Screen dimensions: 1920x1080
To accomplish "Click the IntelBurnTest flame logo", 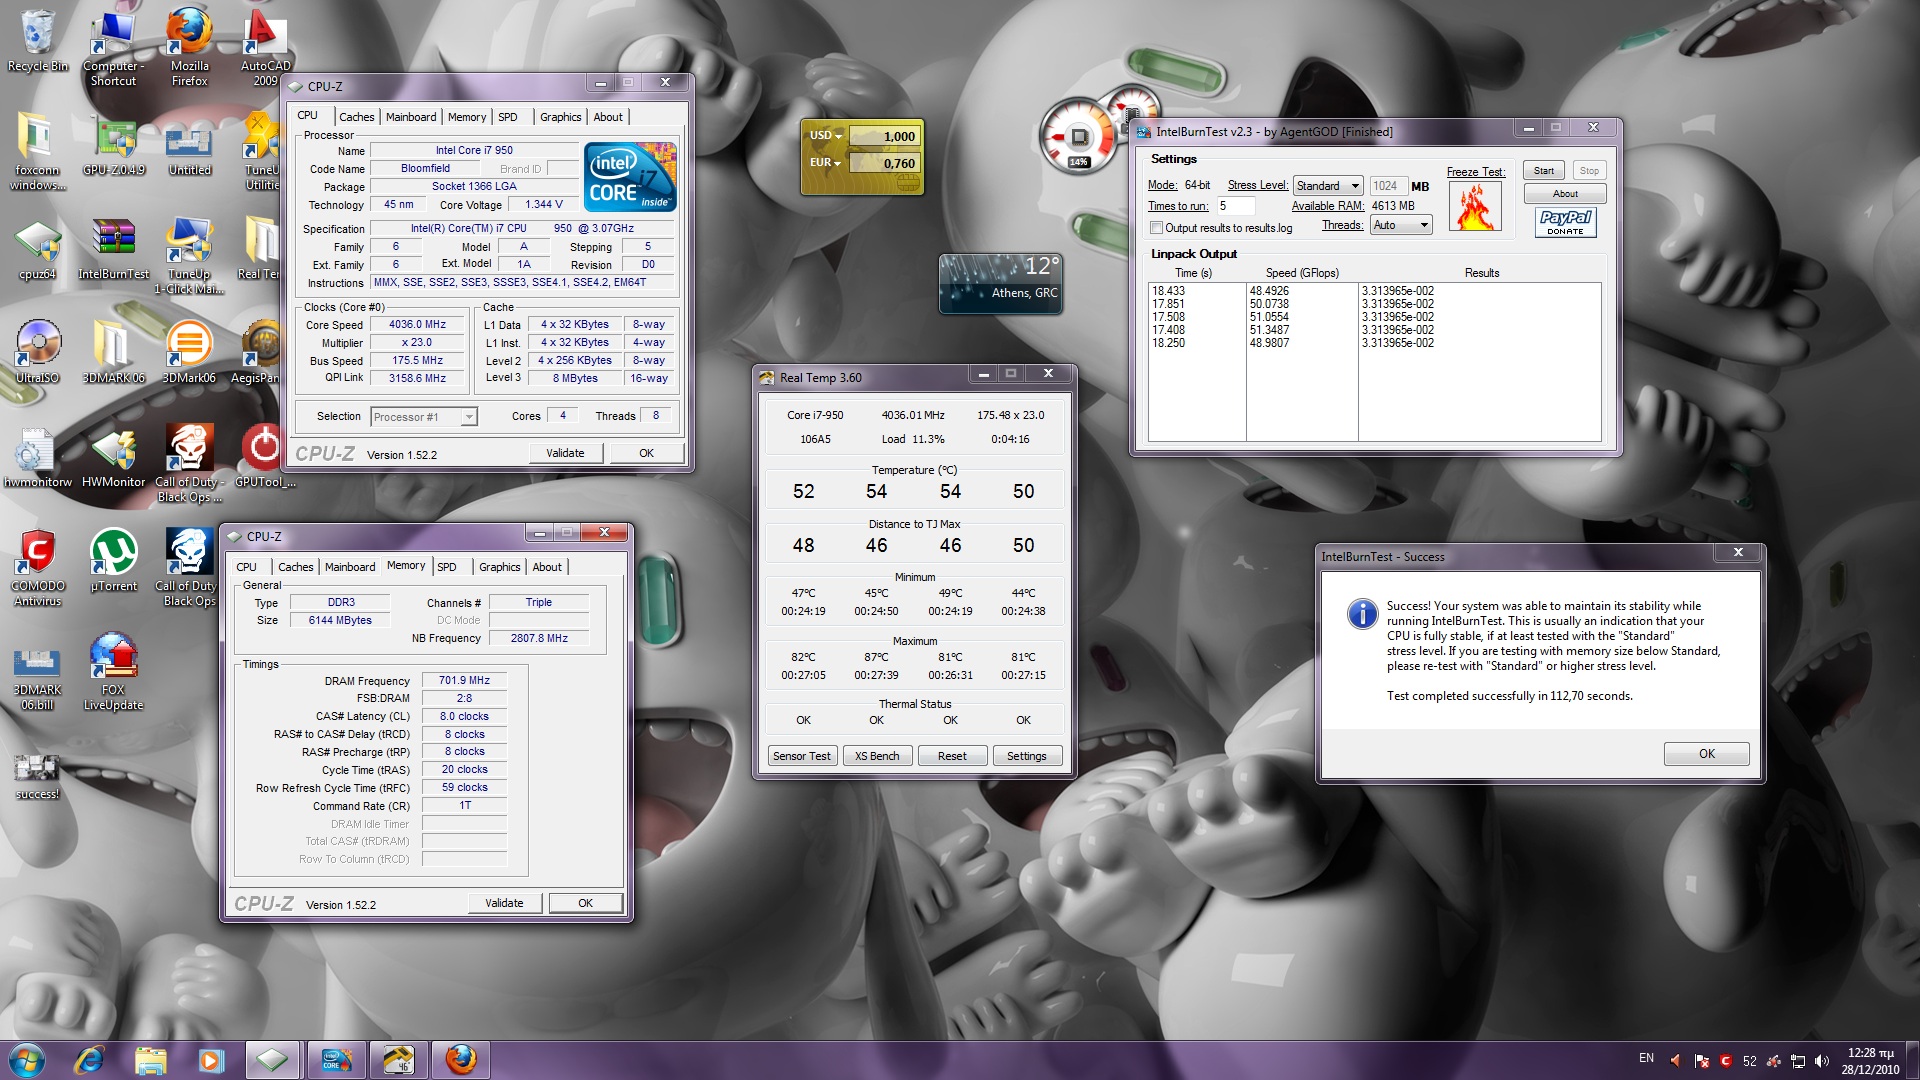I will pyautogui.click(x=1475, y=207).
